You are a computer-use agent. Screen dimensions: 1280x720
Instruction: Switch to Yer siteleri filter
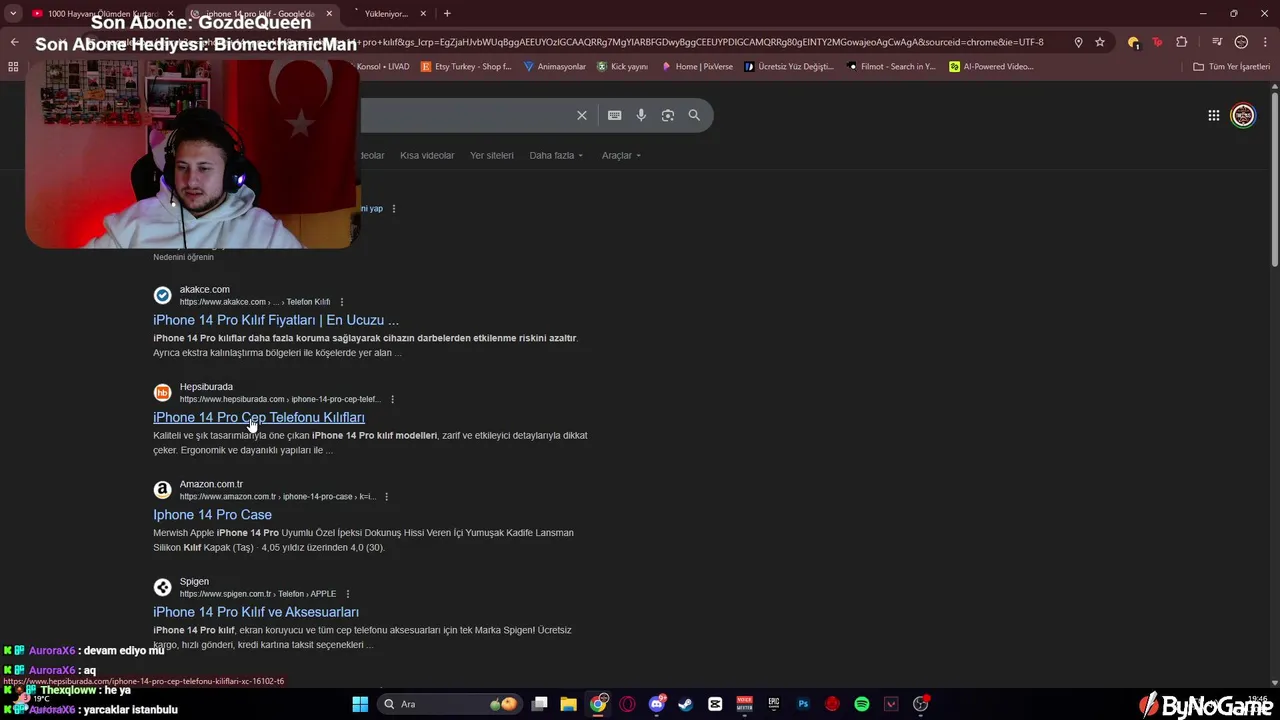[492, 155]
